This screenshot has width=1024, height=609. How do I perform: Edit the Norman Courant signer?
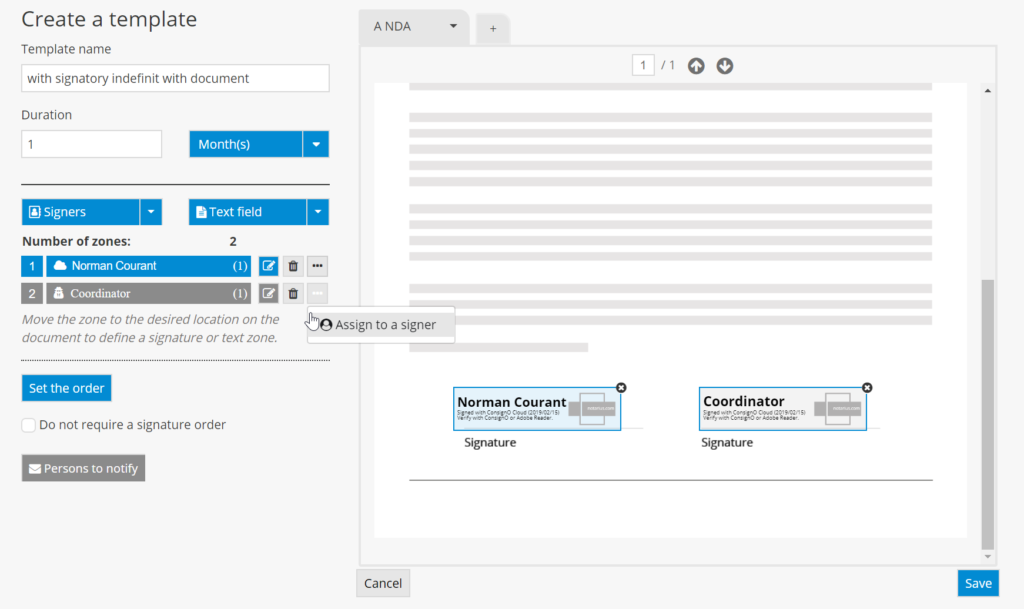tap(268, 266)
